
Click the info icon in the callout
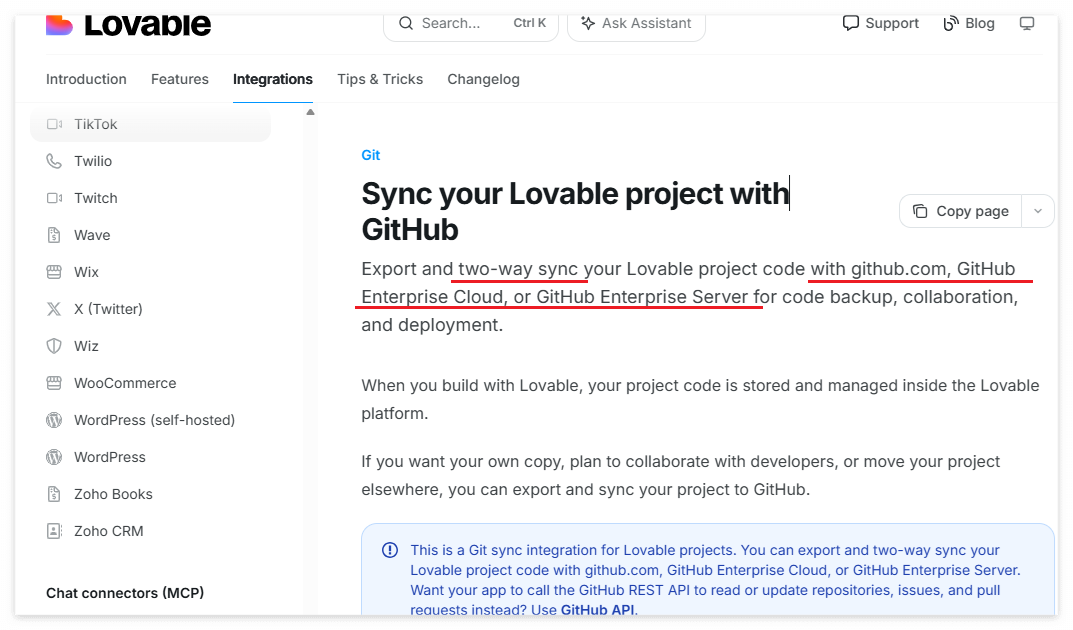390,550
